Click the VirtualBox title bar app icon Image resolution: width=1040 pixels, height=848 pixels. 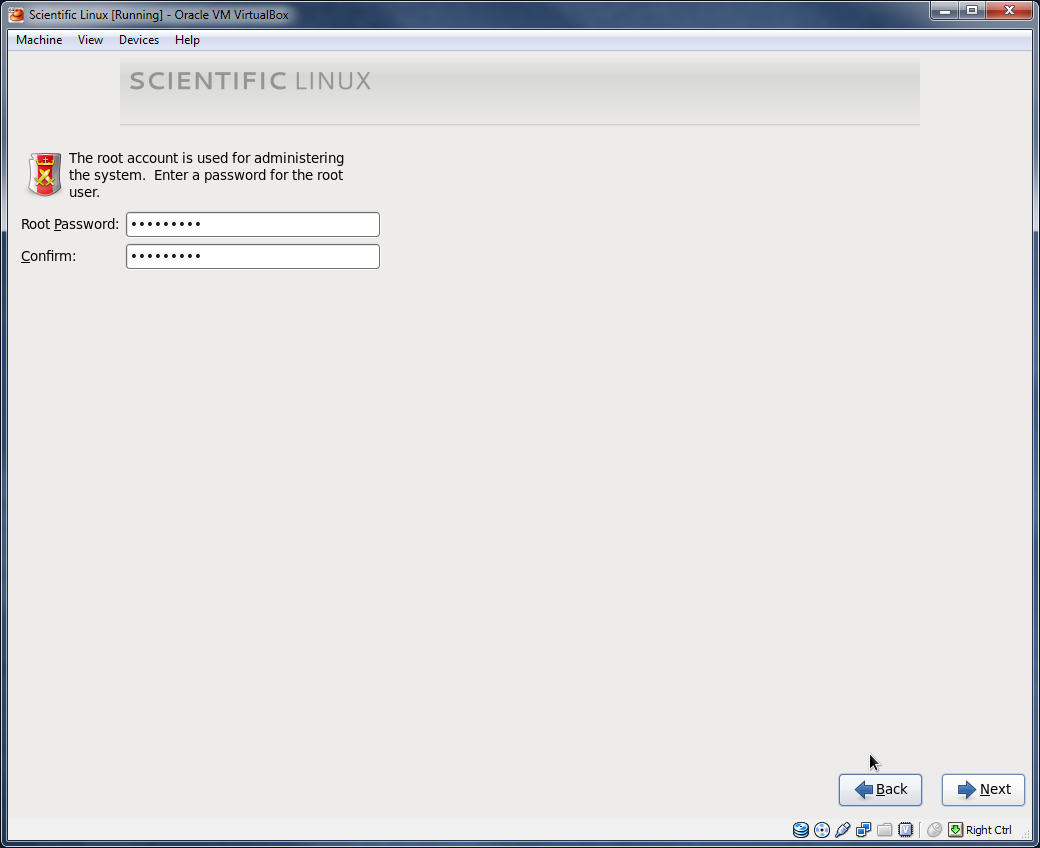click(16, 15)
